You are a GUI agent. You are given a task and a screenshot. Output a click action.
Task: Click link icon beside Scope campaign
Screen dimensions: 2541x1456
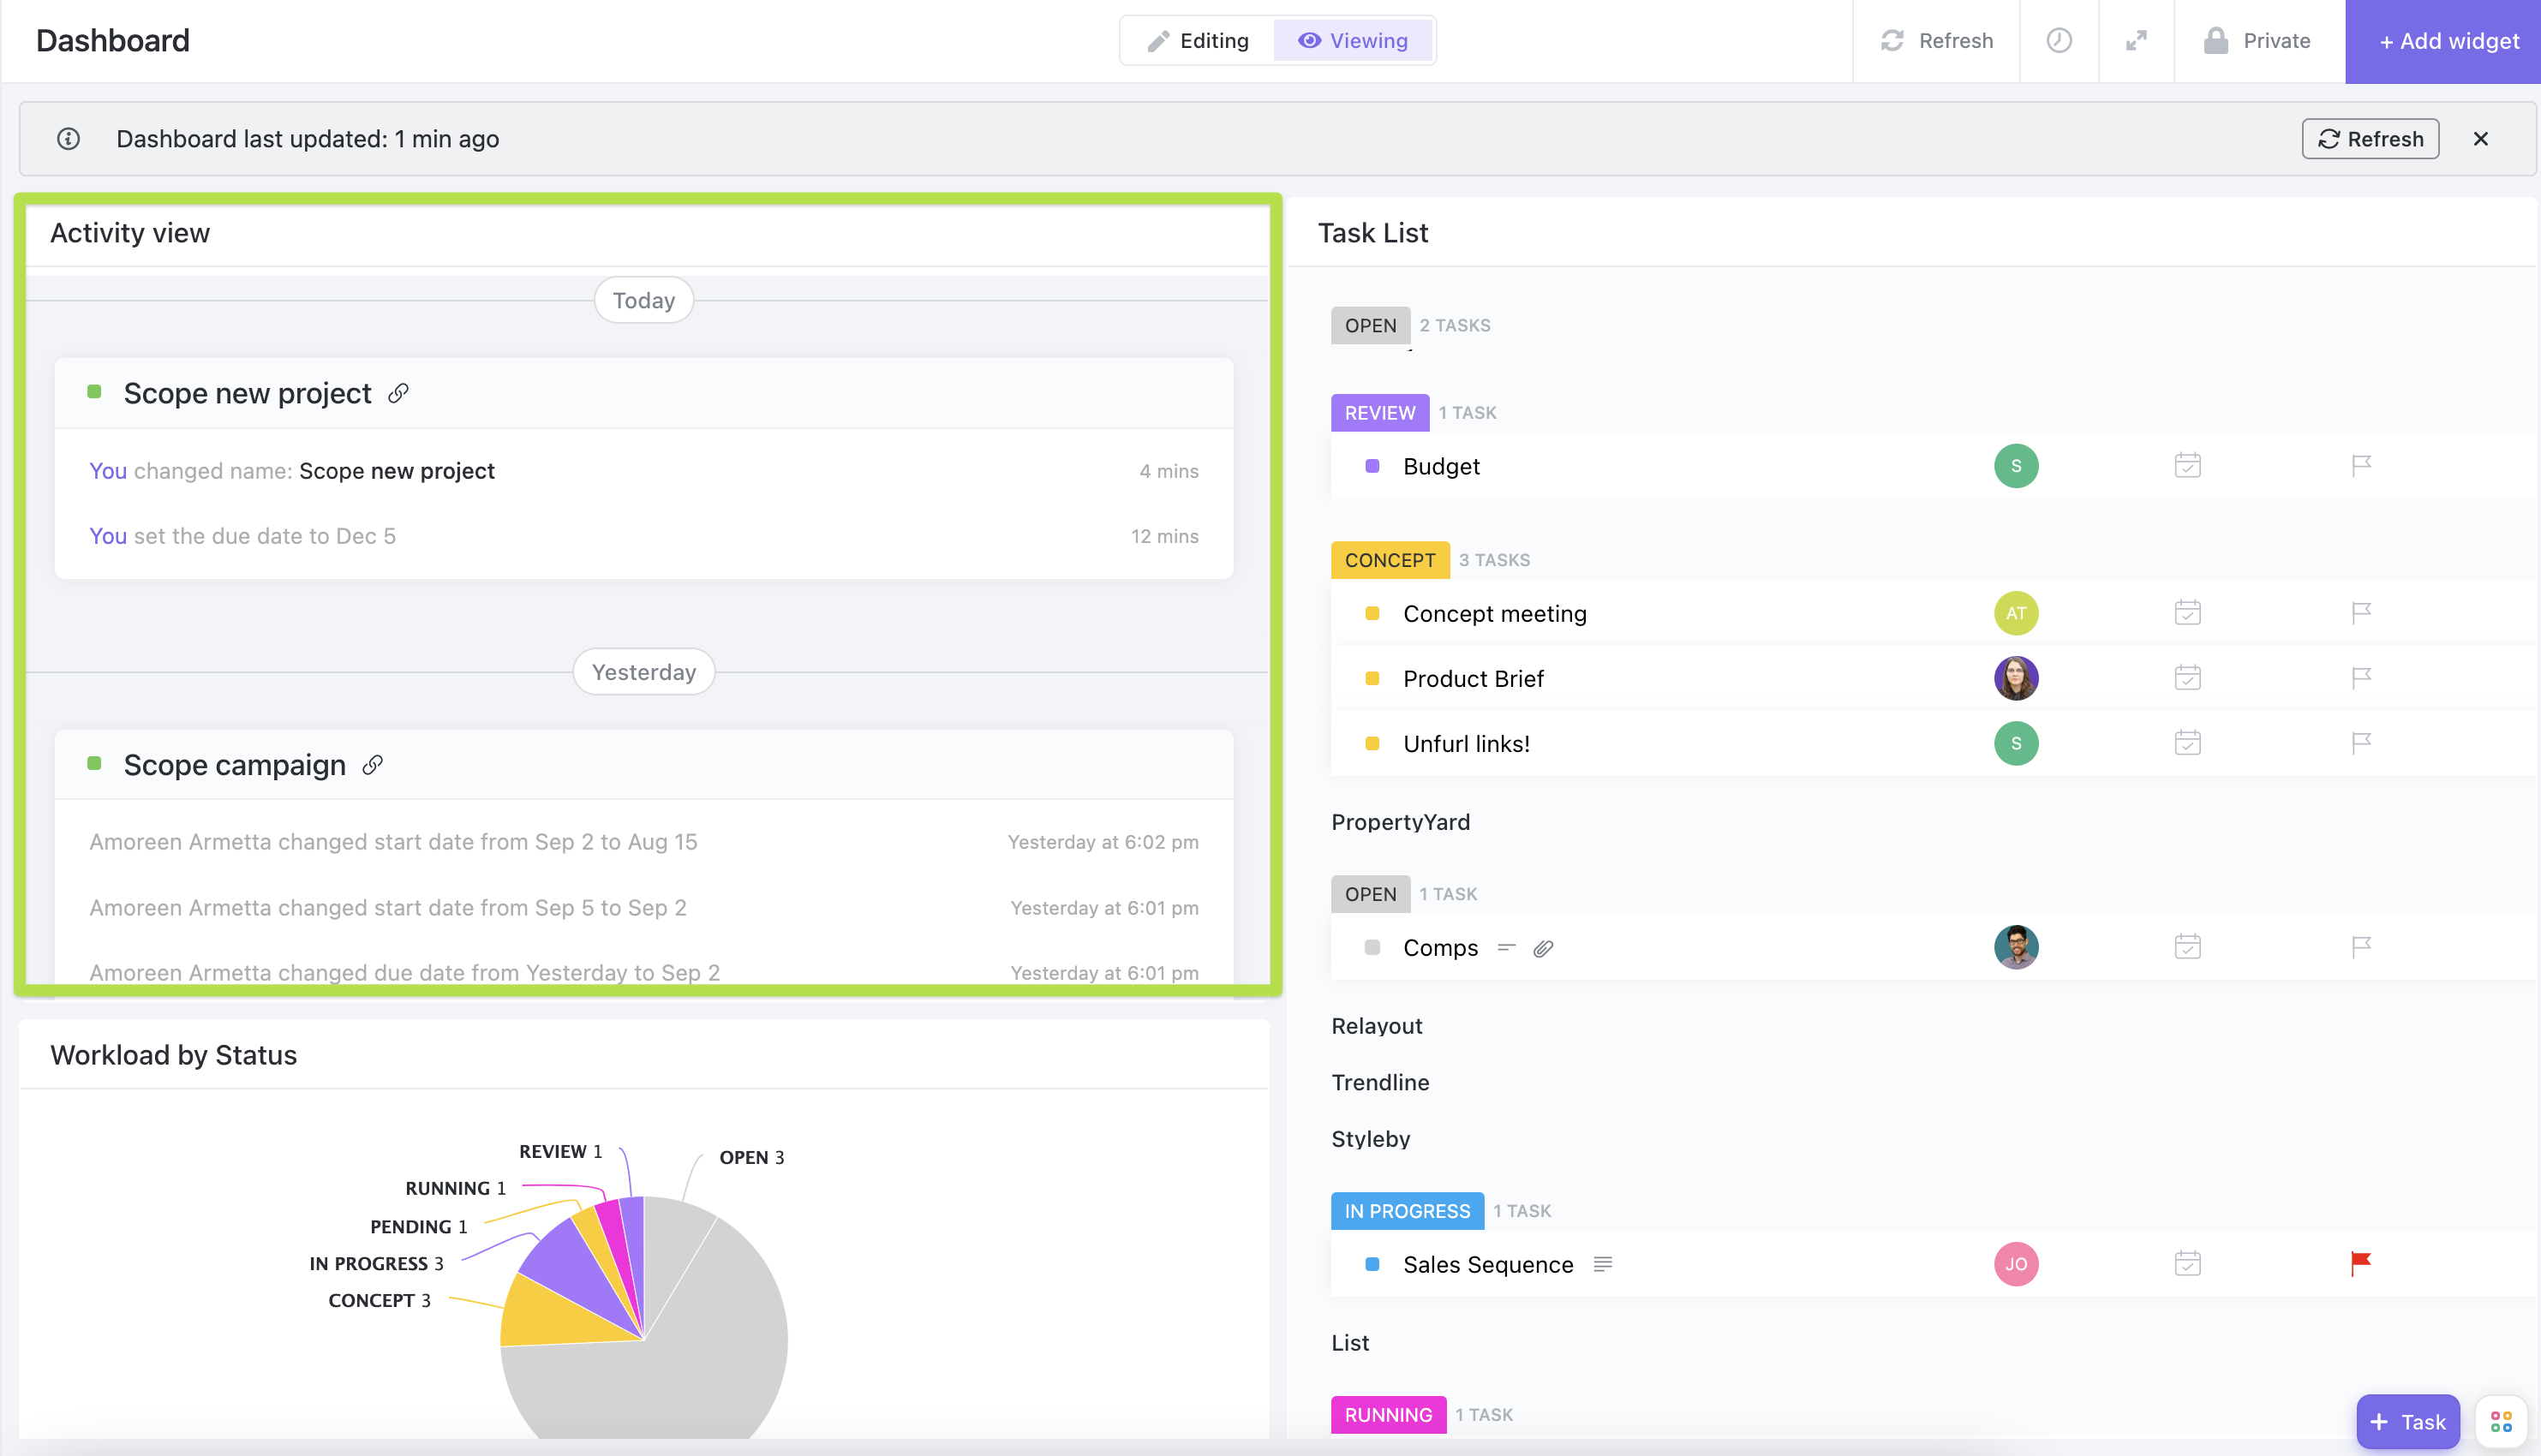[x=372, y=765]
